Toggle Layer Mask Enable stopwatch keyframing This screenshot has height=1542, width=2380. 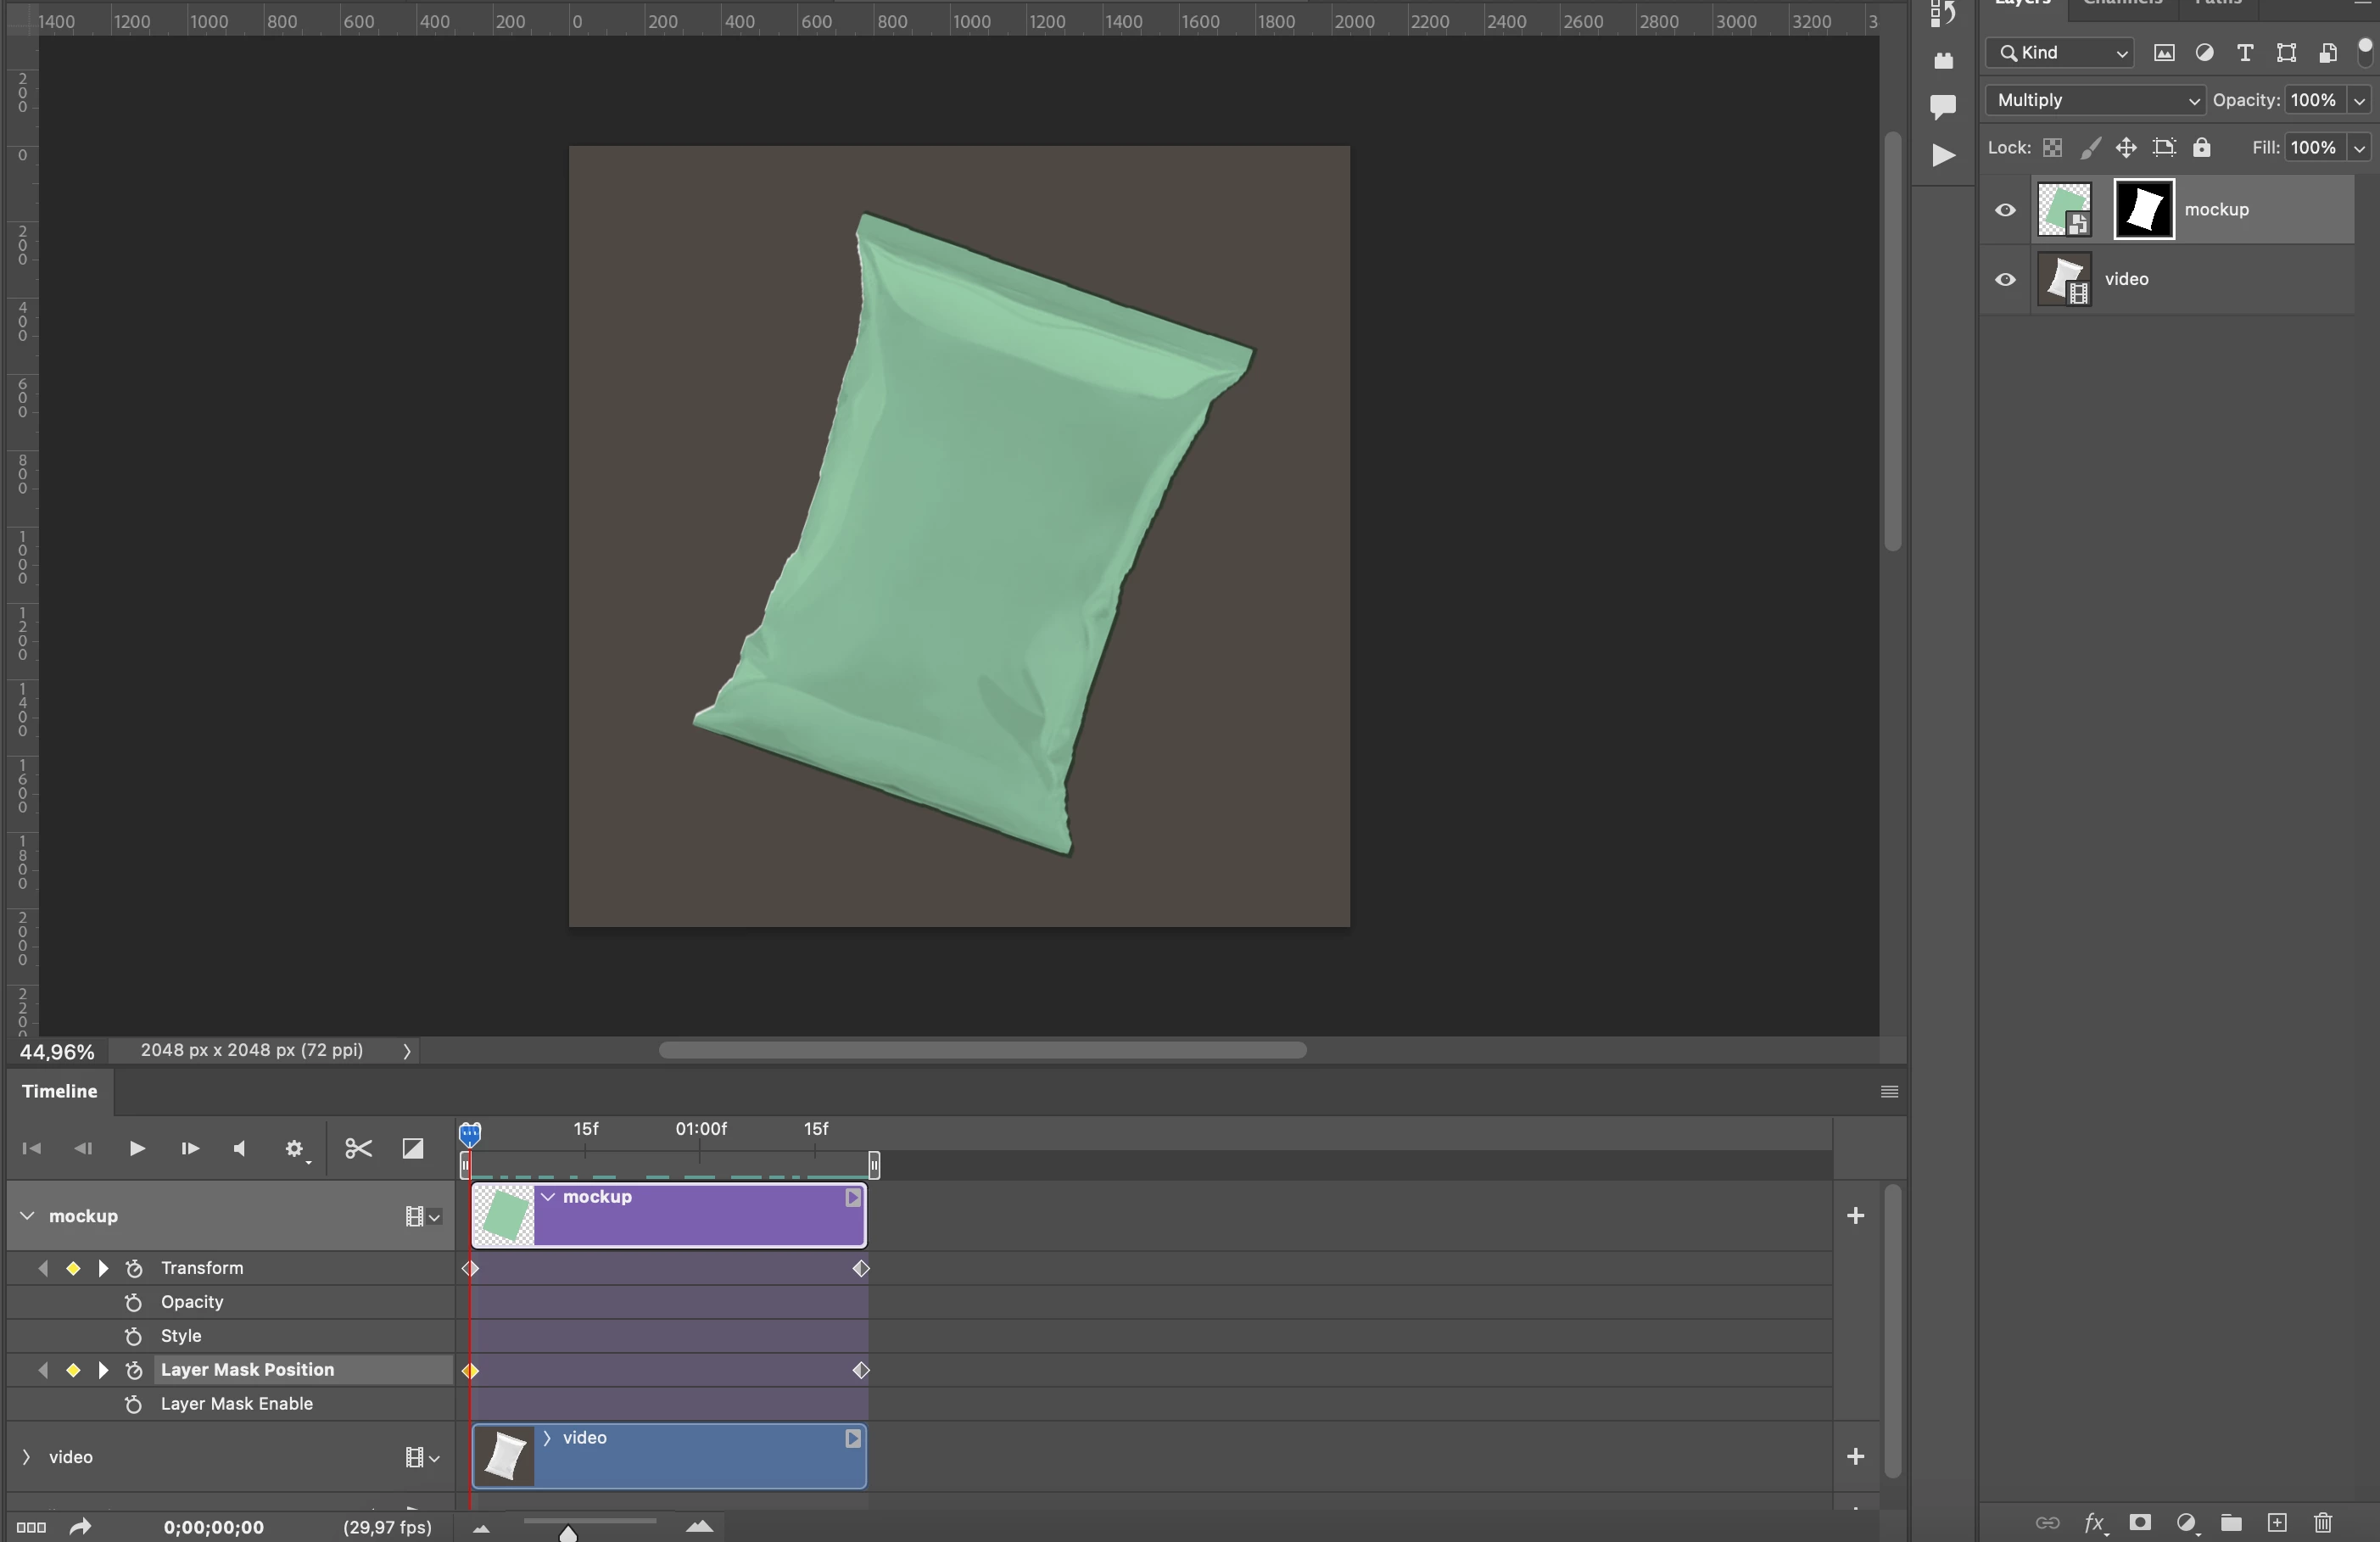pyautogui.click(x=133, y=1404)
